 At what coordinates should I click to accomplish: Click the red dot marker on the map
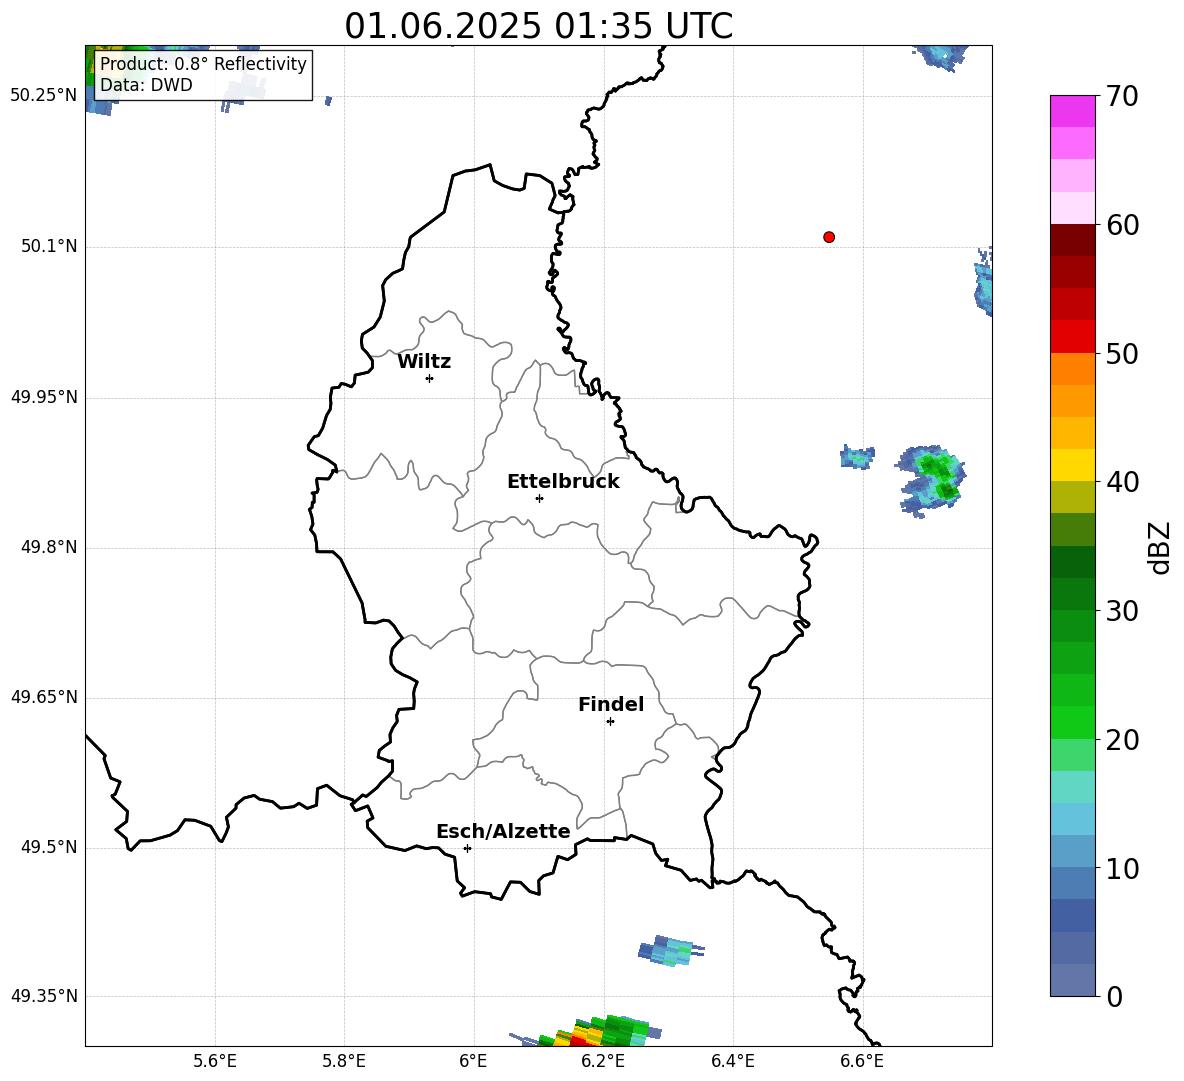pyautogui.click(x=829, y=237)
